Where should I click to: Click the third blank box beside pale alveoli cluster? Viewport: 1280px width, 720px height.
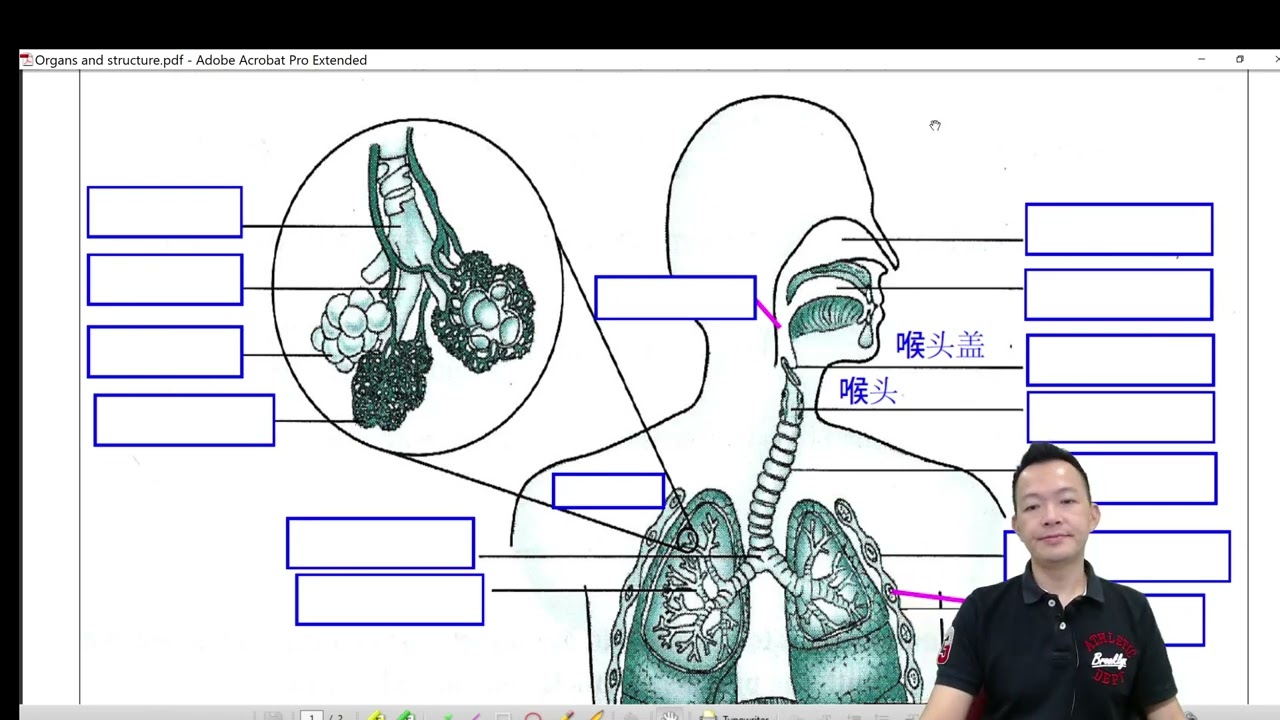pyautogui.click(x=165, y=352)
